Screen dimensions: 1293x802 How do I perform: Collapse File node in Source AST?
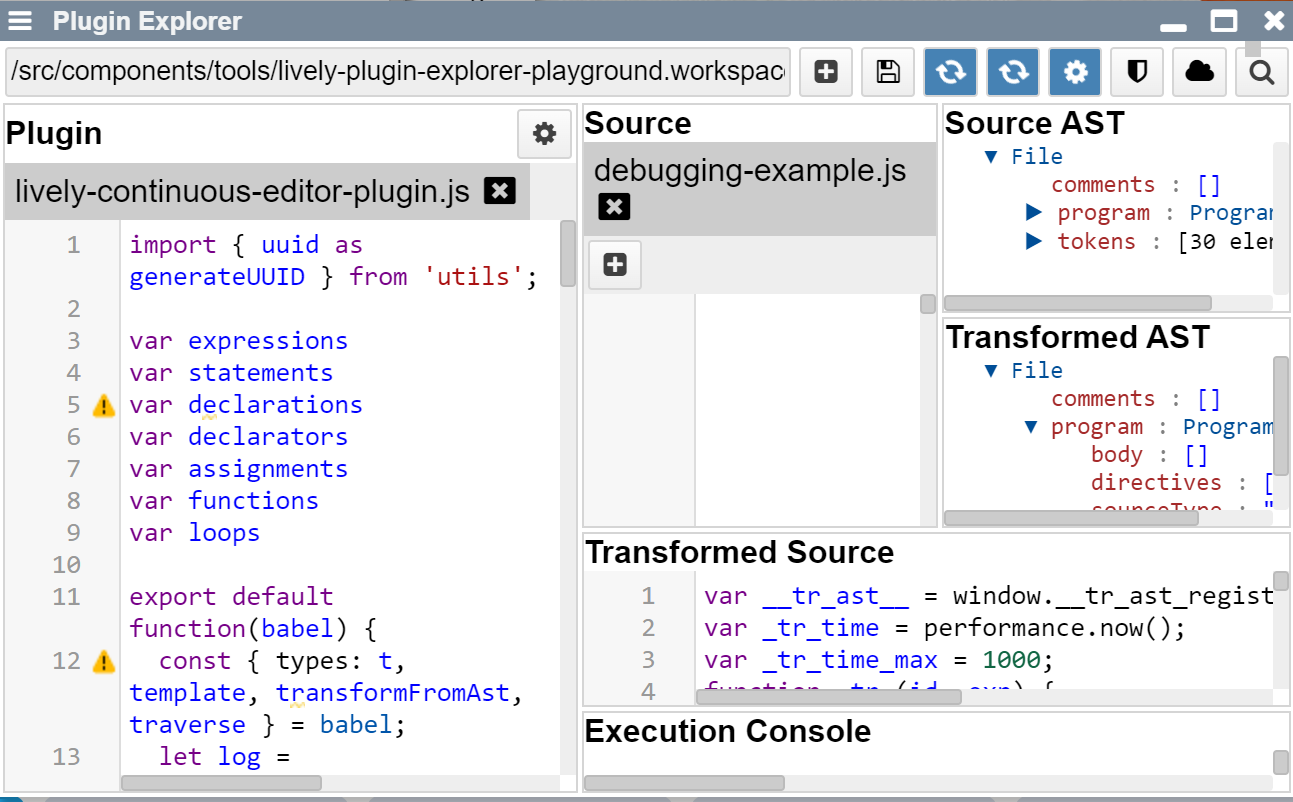[x=991, y=157]
